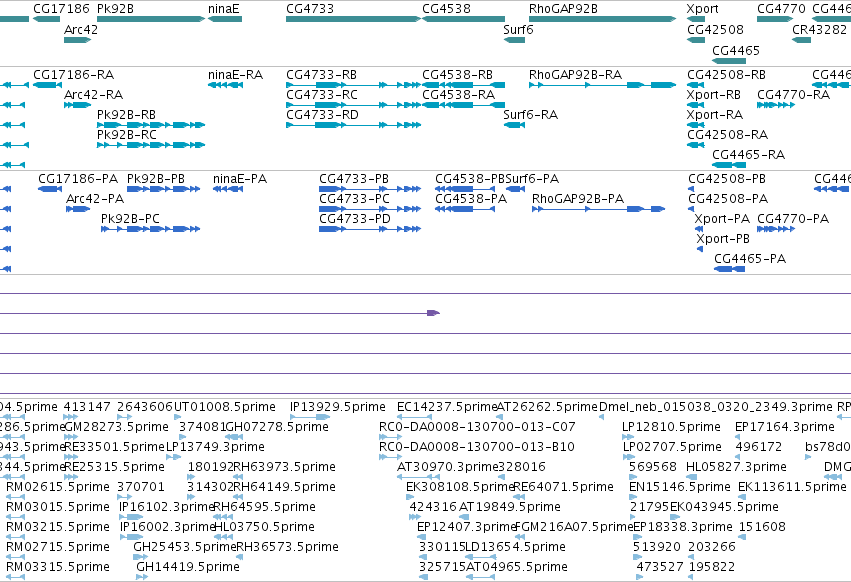Open the HL05827.3prime EST label
The height and width of the screenshot is (582, 851).
coord(736,466)
